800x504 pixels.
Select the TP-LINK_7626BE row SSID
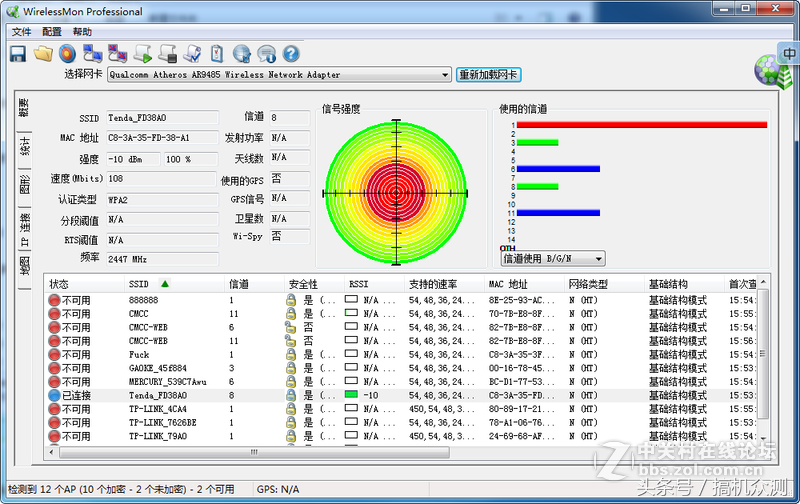162,423
